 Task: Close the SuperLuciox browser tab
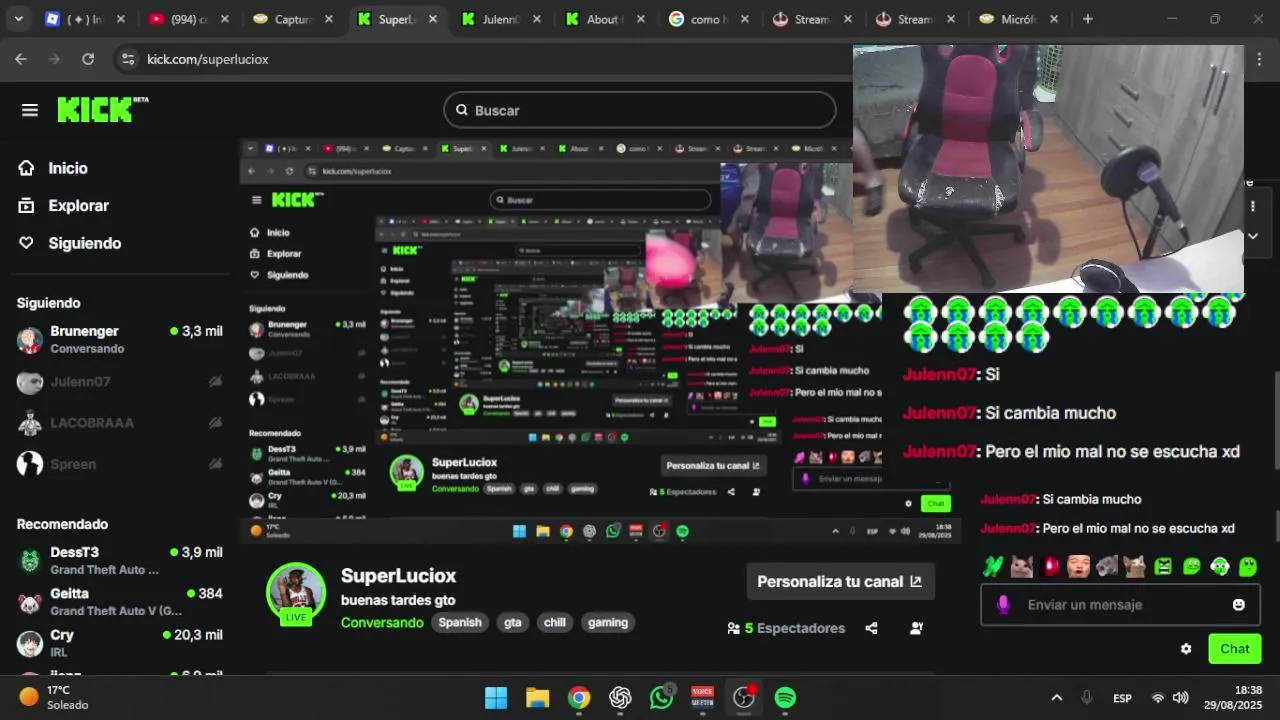click(x=433, y=19)
